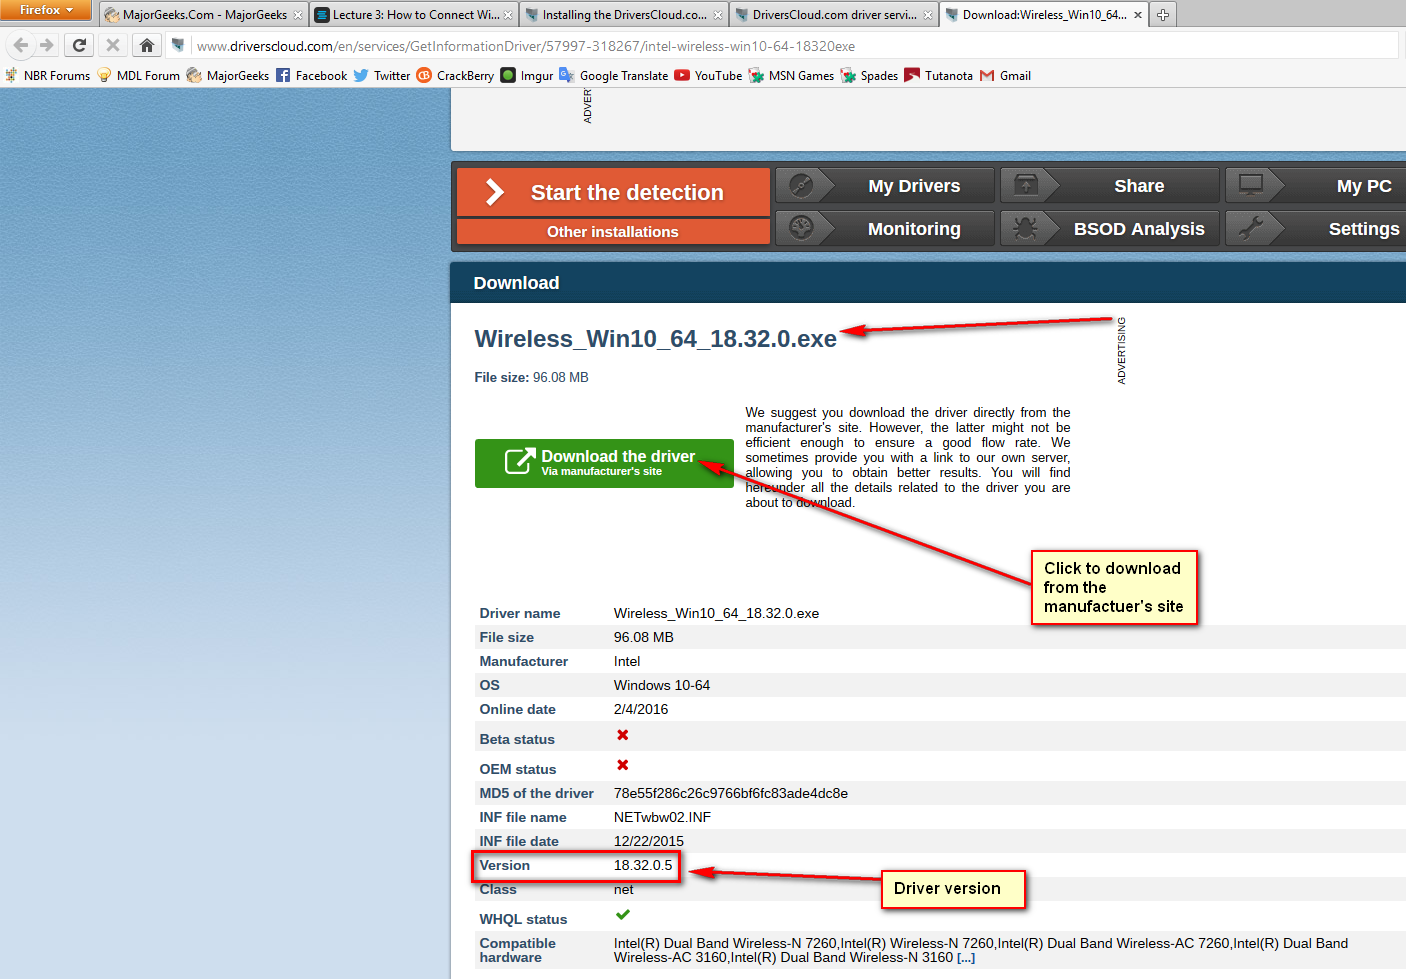The height and width of the screenshot is (979, 1406).
Task: Switch to Installing the DriversCloud tab
Action: [624, 15]
